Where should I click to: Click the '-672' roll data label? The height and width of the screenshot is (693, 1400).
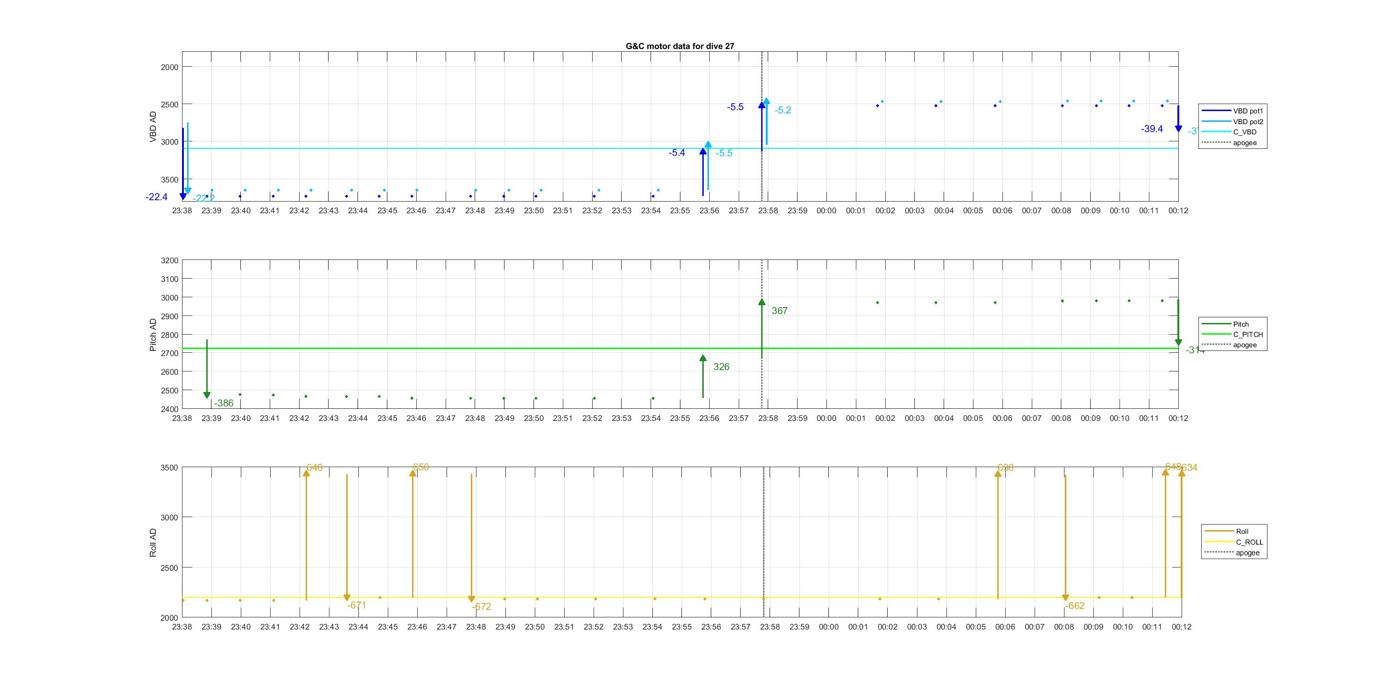click(481, 607)
